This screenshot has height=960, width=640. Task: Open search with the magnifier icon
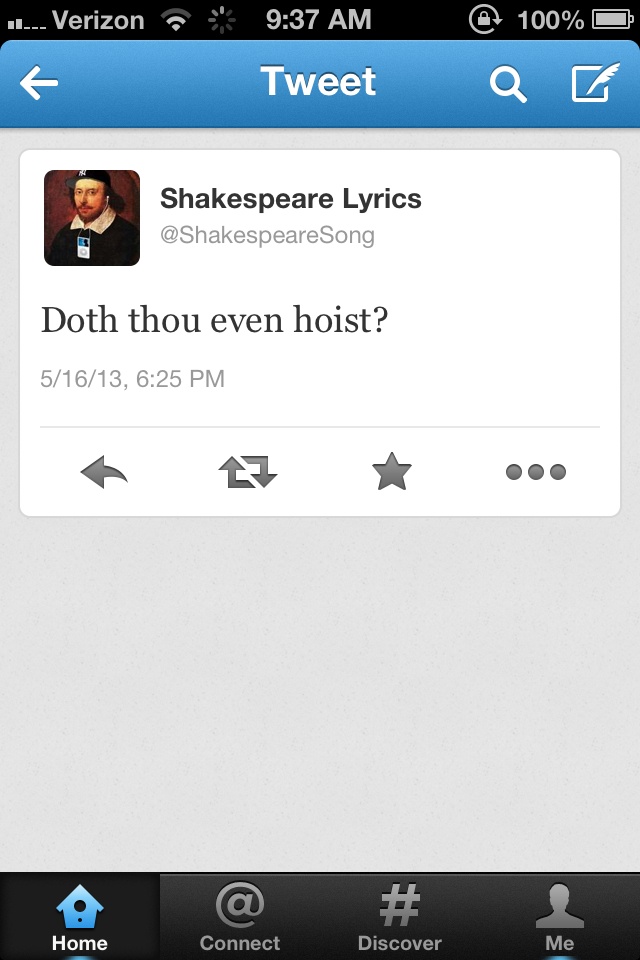(508, 84)
